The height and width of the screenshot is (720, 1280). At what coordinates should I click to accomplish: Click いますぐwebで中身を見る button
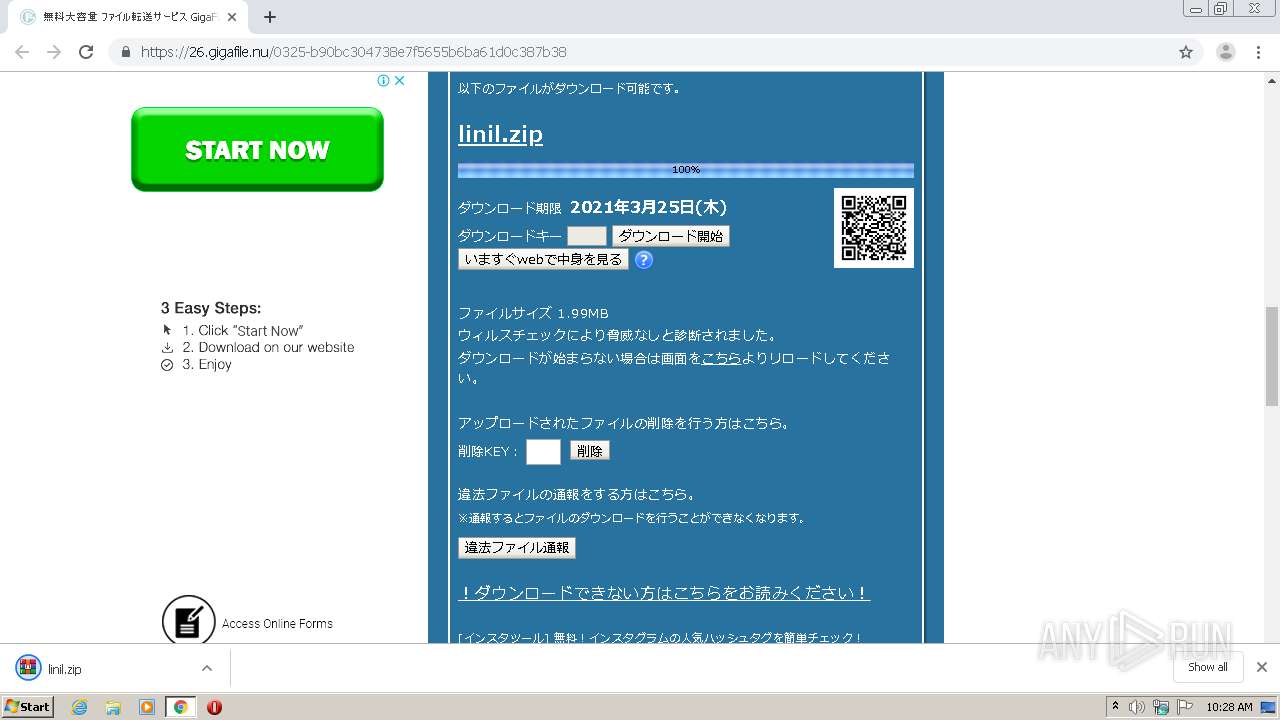[543, 260]
